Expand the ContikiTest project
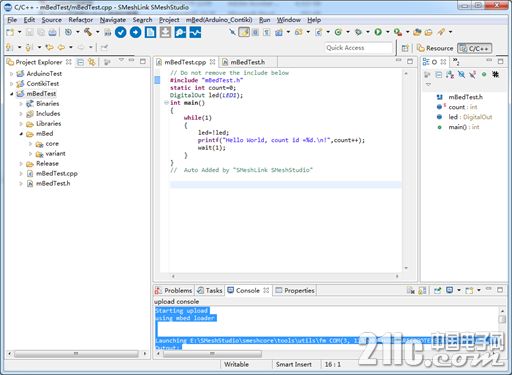The image size is (512, 375). tap(11, 84)
